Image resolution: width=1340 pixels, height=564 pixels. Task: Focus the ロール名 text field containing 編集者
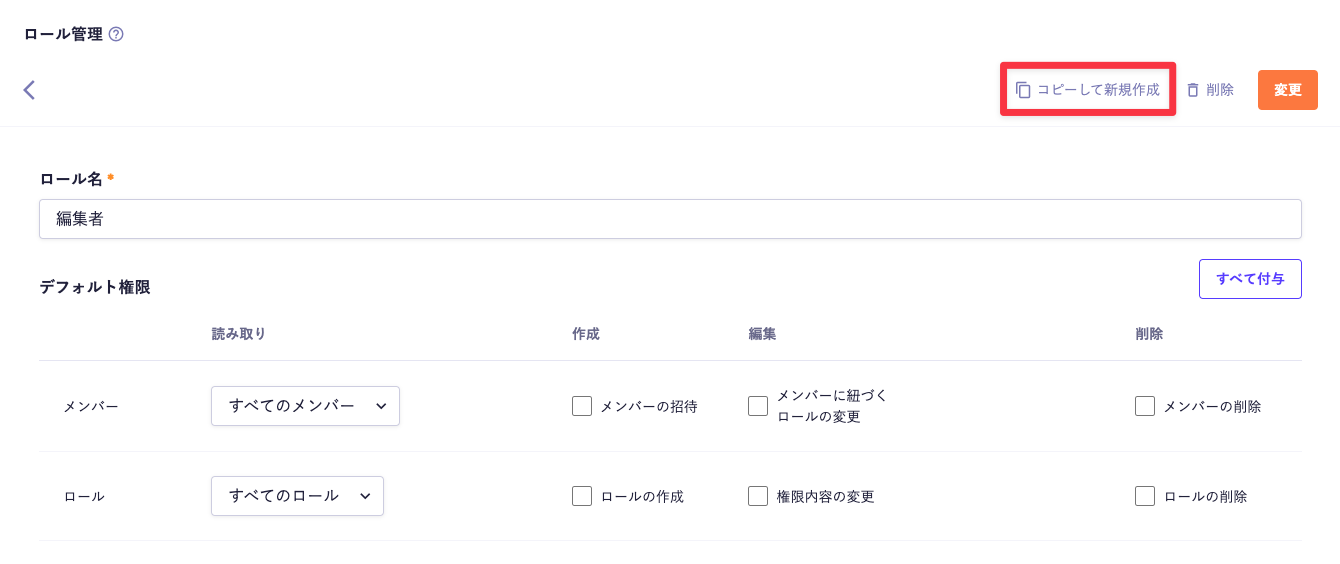click(670, 219)
